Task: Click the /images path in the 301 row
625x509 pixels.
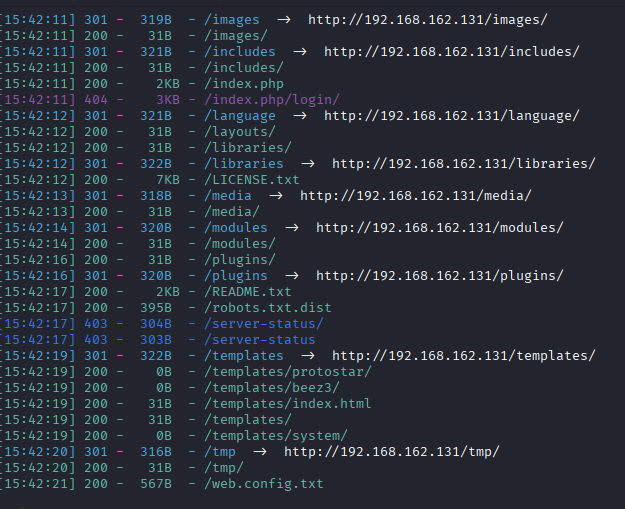Action: pos(232,20)
